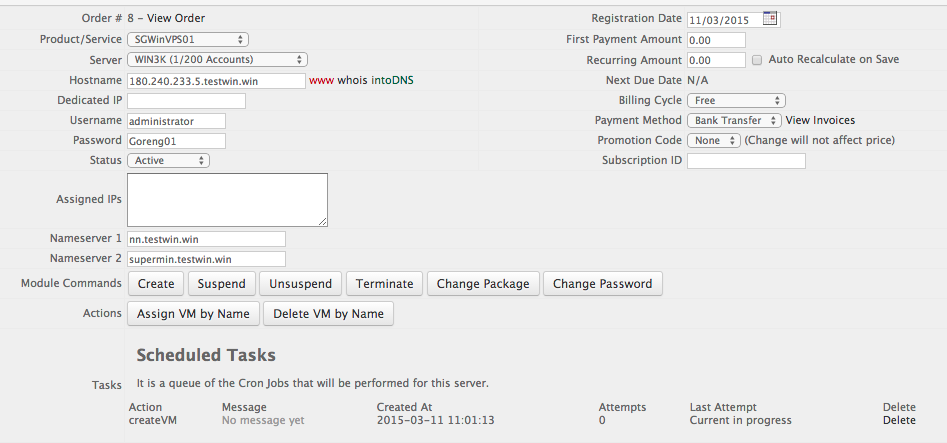947x443 pixels.
Task: Focus the Dedicated IP input field
Action: click(x=187, y=101)
